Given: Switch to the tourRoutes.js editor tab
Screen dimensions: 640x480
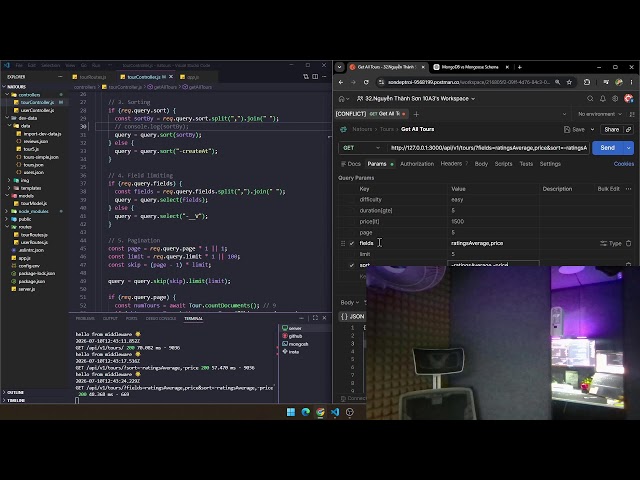Looking at the screenshot, I should (93, 77).
